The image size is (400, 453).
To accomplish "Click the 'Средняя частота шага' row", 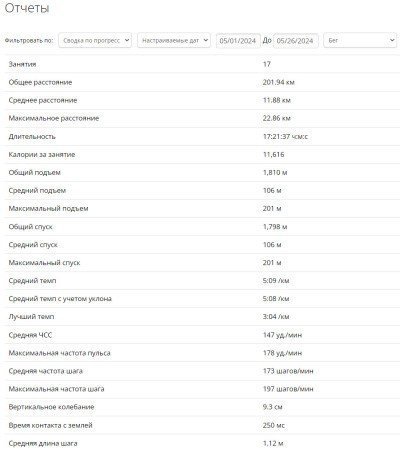I will click(x=202, y=371).
